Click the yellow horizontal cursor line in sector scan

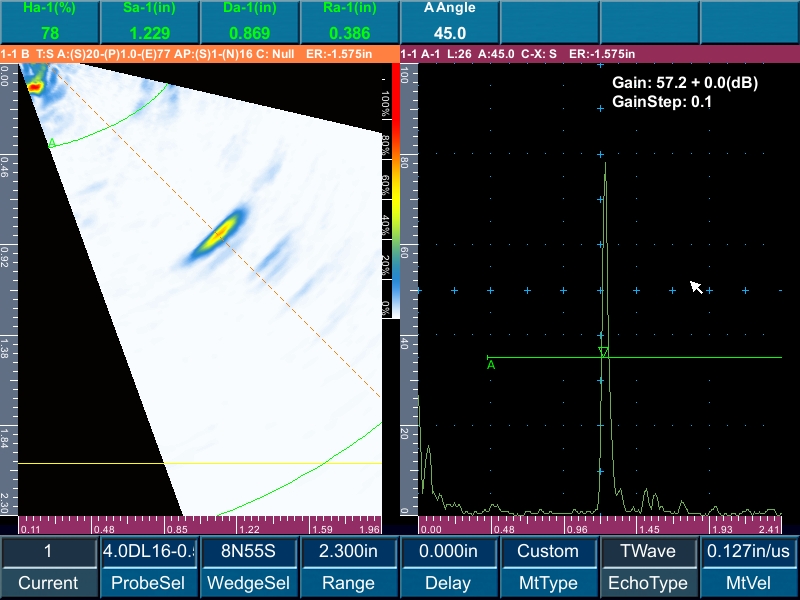200,463
